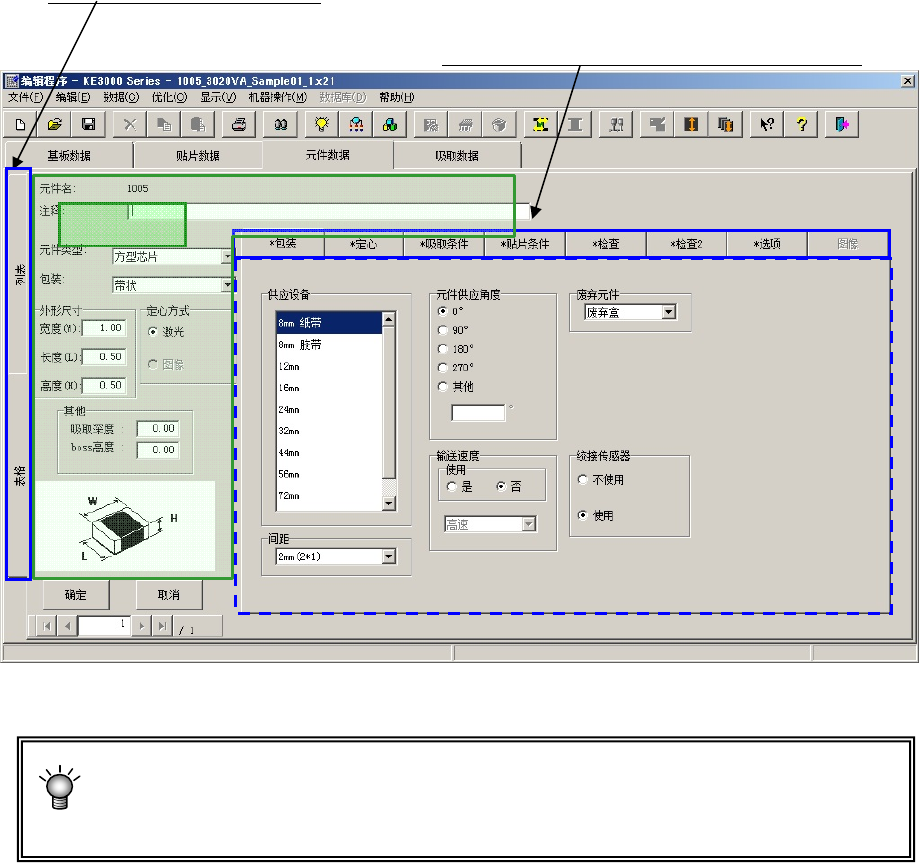The height and width of the screenshot is (863, 919).
Task: Save program with the floppy disk icon
Action: click(89, 124)
